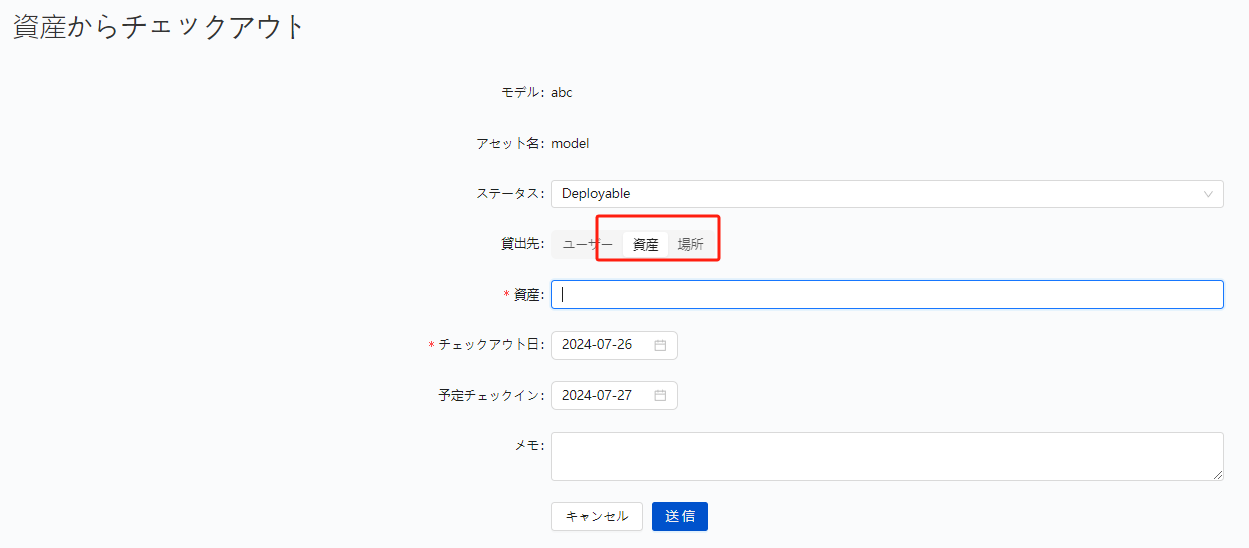Choose 資産 in the 貸出先 selector

645,245
